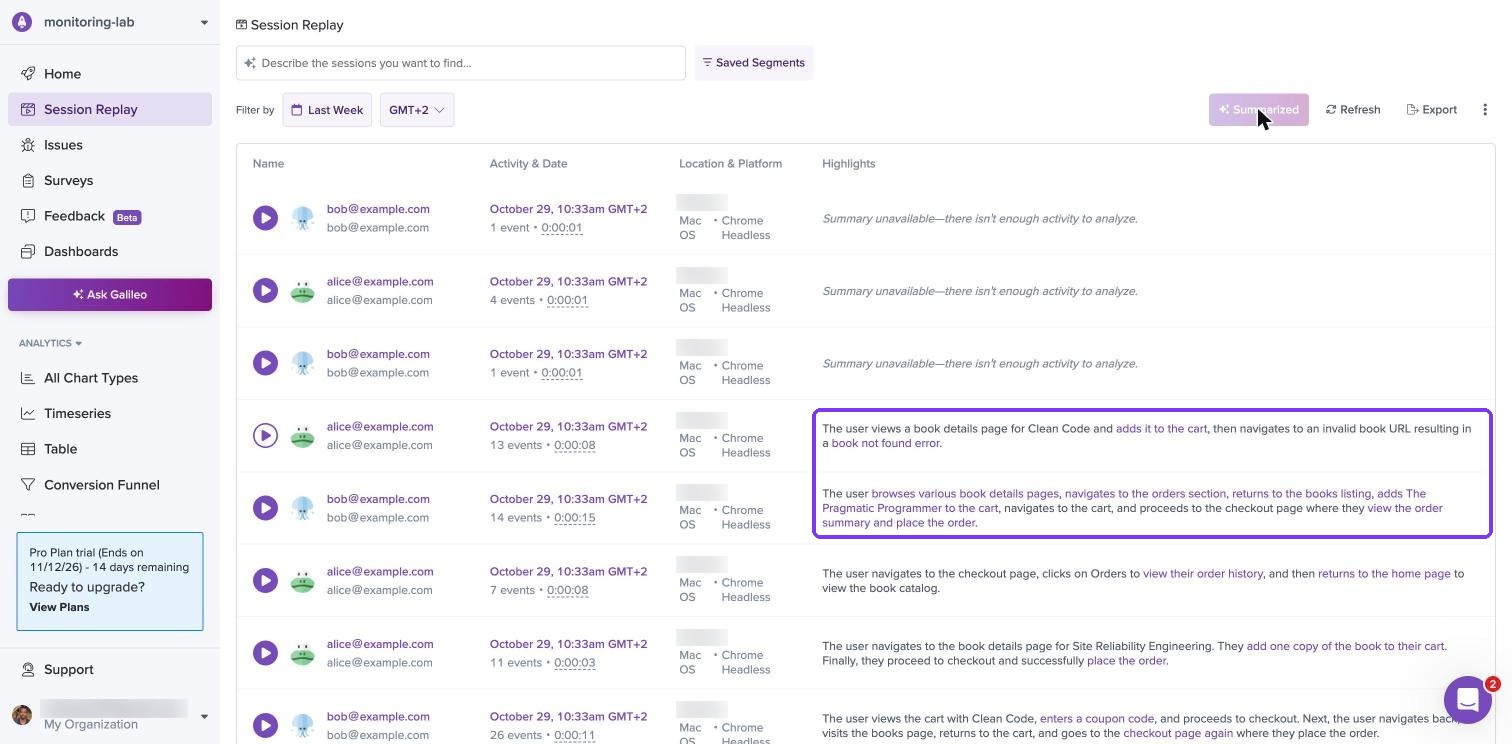Play alice's 4 events session
This screenshot has height=744, width=1512.
click(265, 290)
